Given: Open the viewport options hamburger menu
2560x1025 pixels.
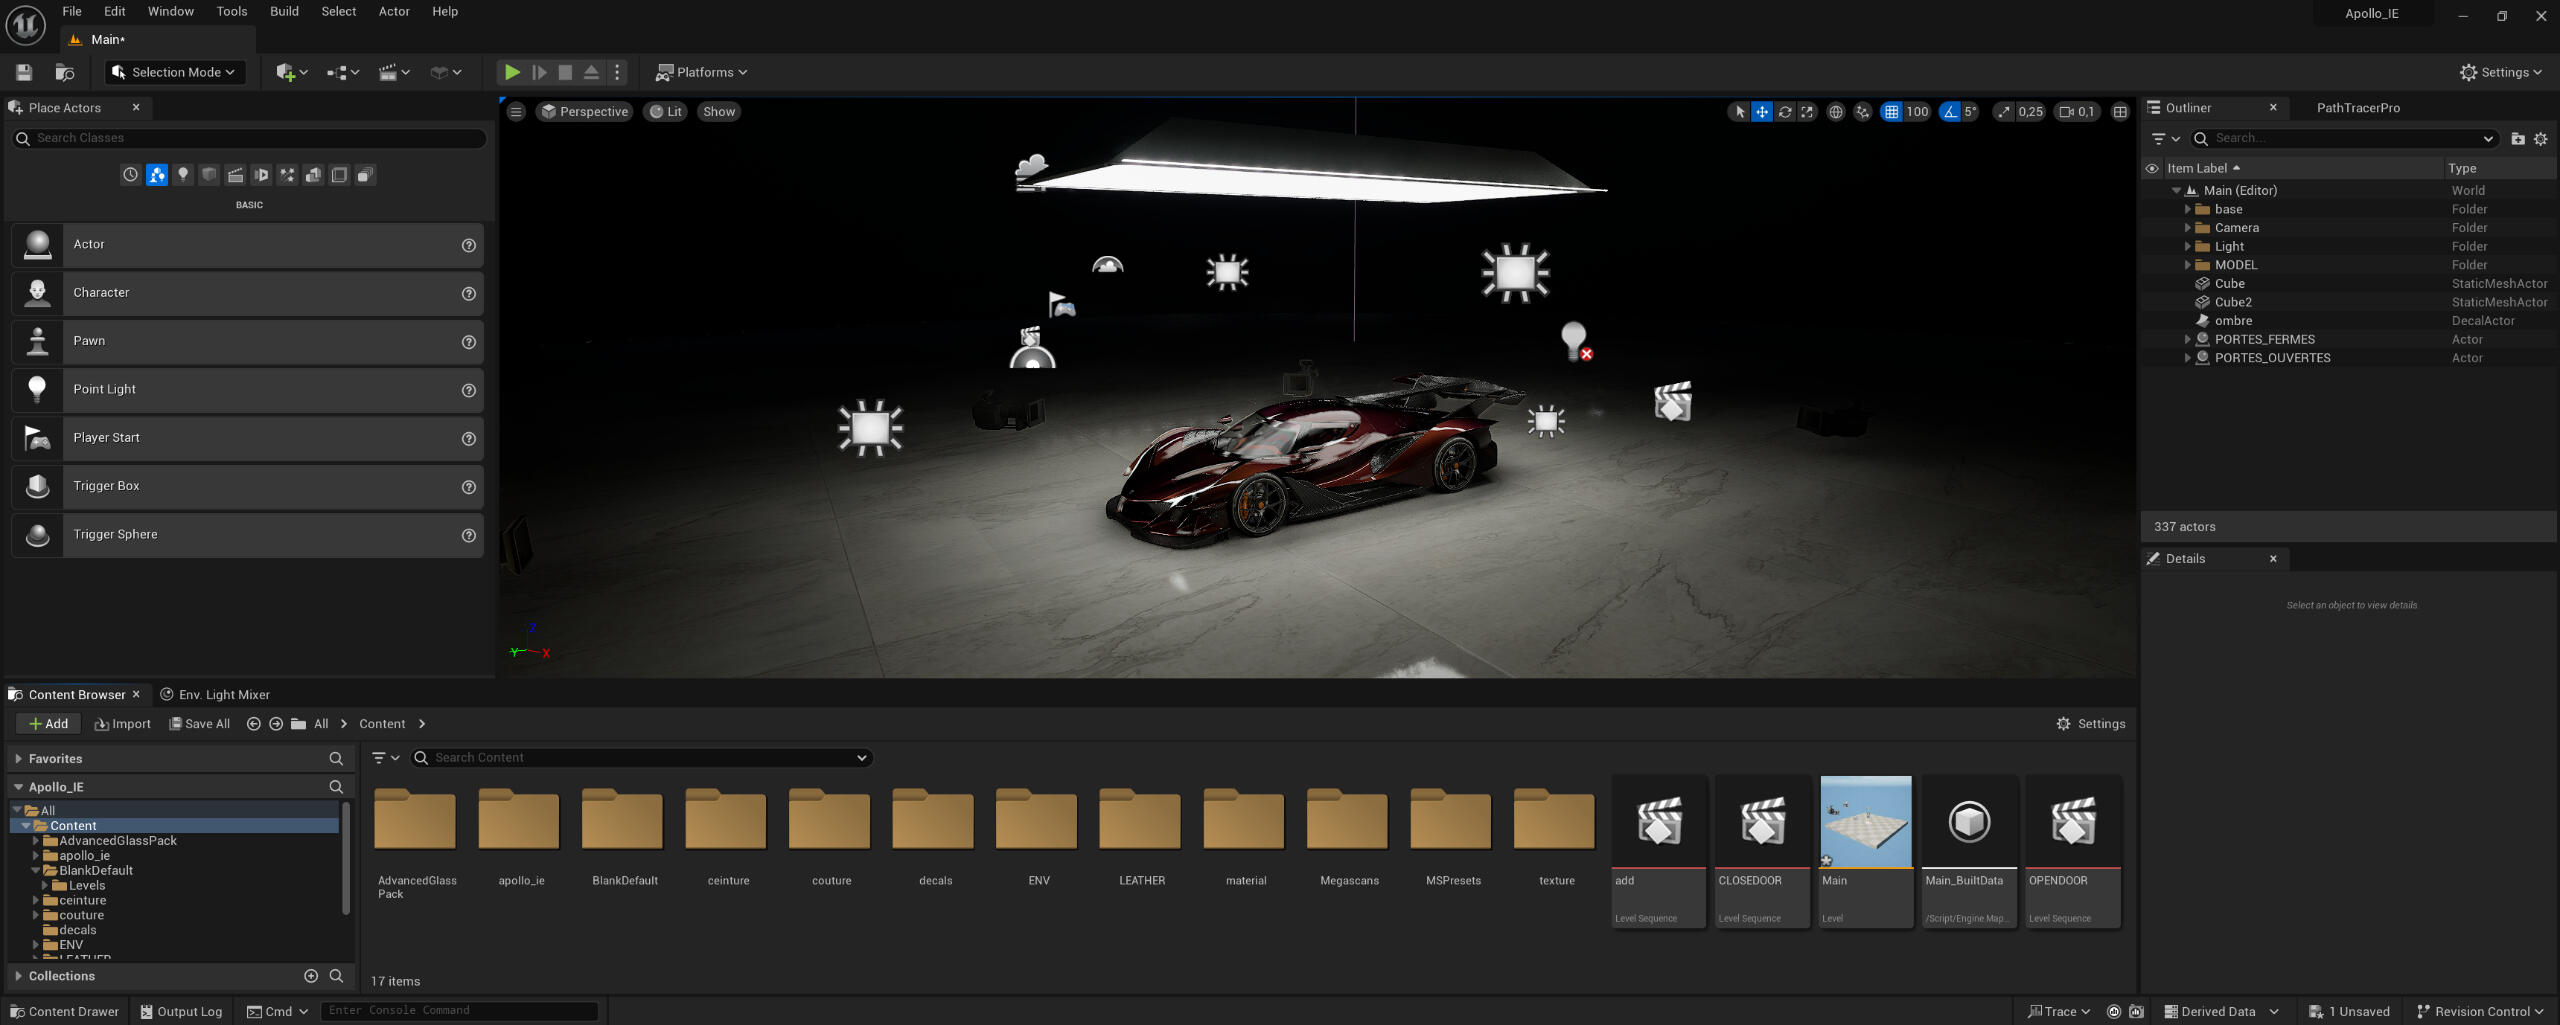Looking at the screenshot, I should [x=516, y=112].
